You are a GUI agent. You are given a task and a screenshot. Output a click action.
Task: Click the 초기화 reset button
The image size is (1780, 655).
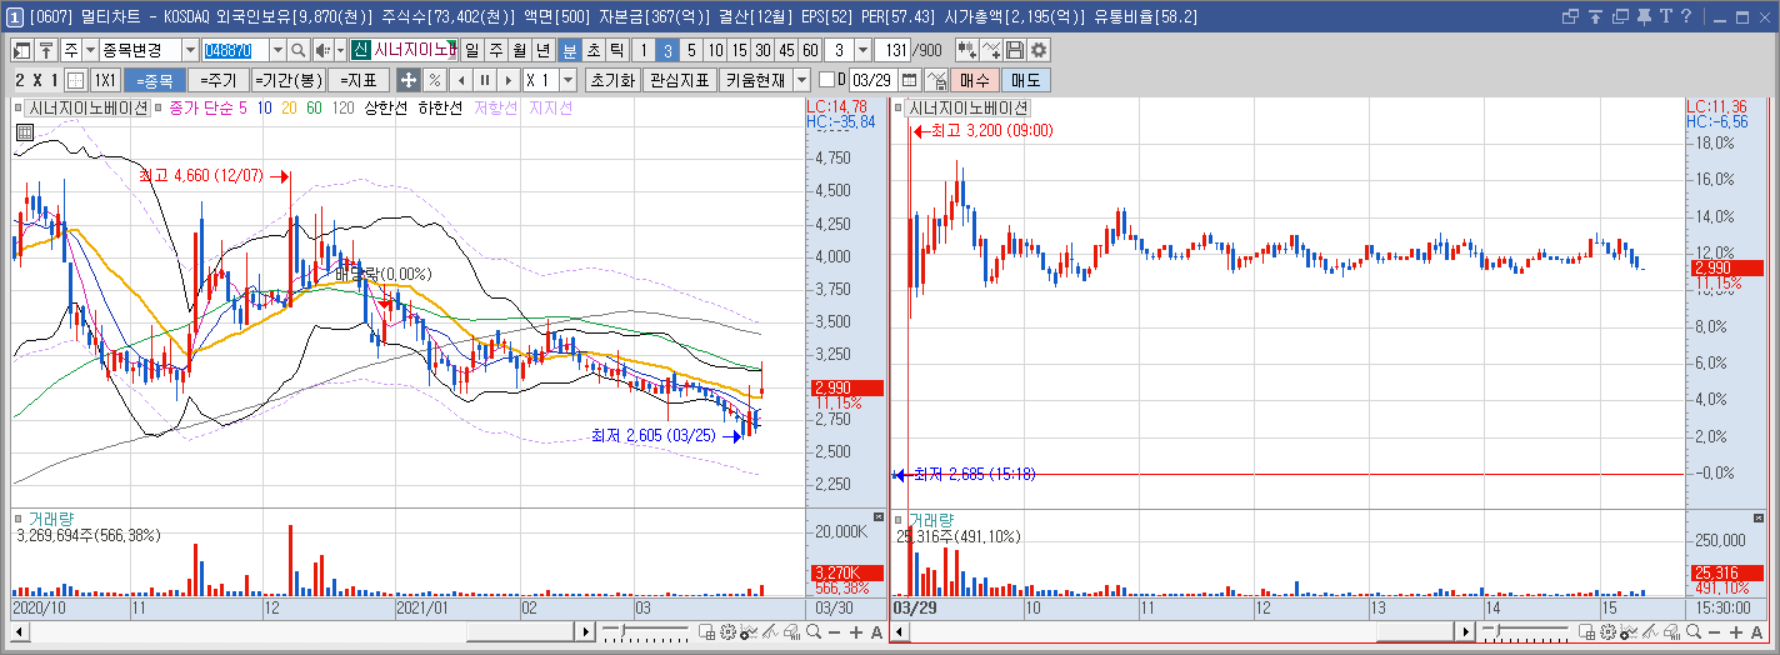[x=613, y=80]
